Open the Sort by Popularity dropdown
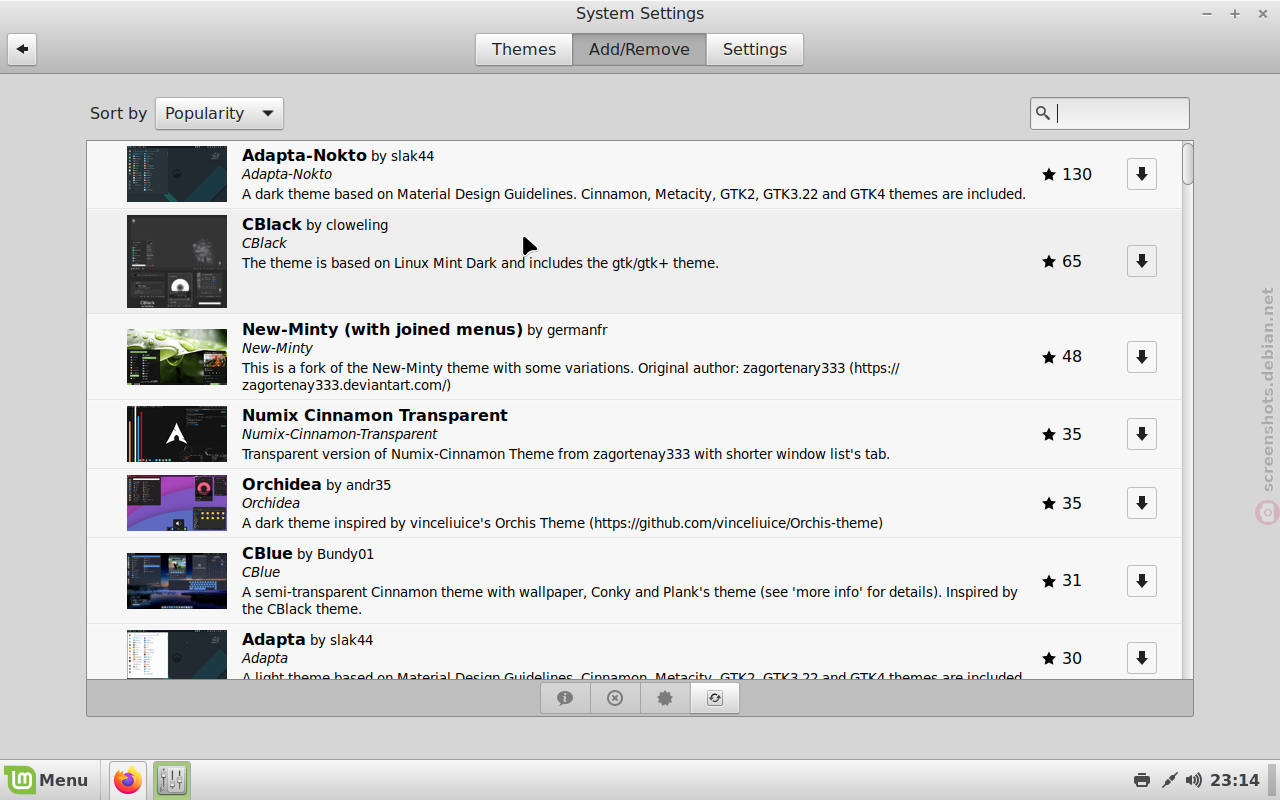1280x800 pixels. pyautogui.click(x=219, y=113)
